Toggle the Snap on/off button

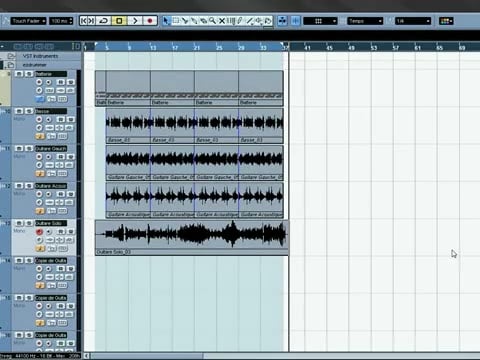click(296, 21)
